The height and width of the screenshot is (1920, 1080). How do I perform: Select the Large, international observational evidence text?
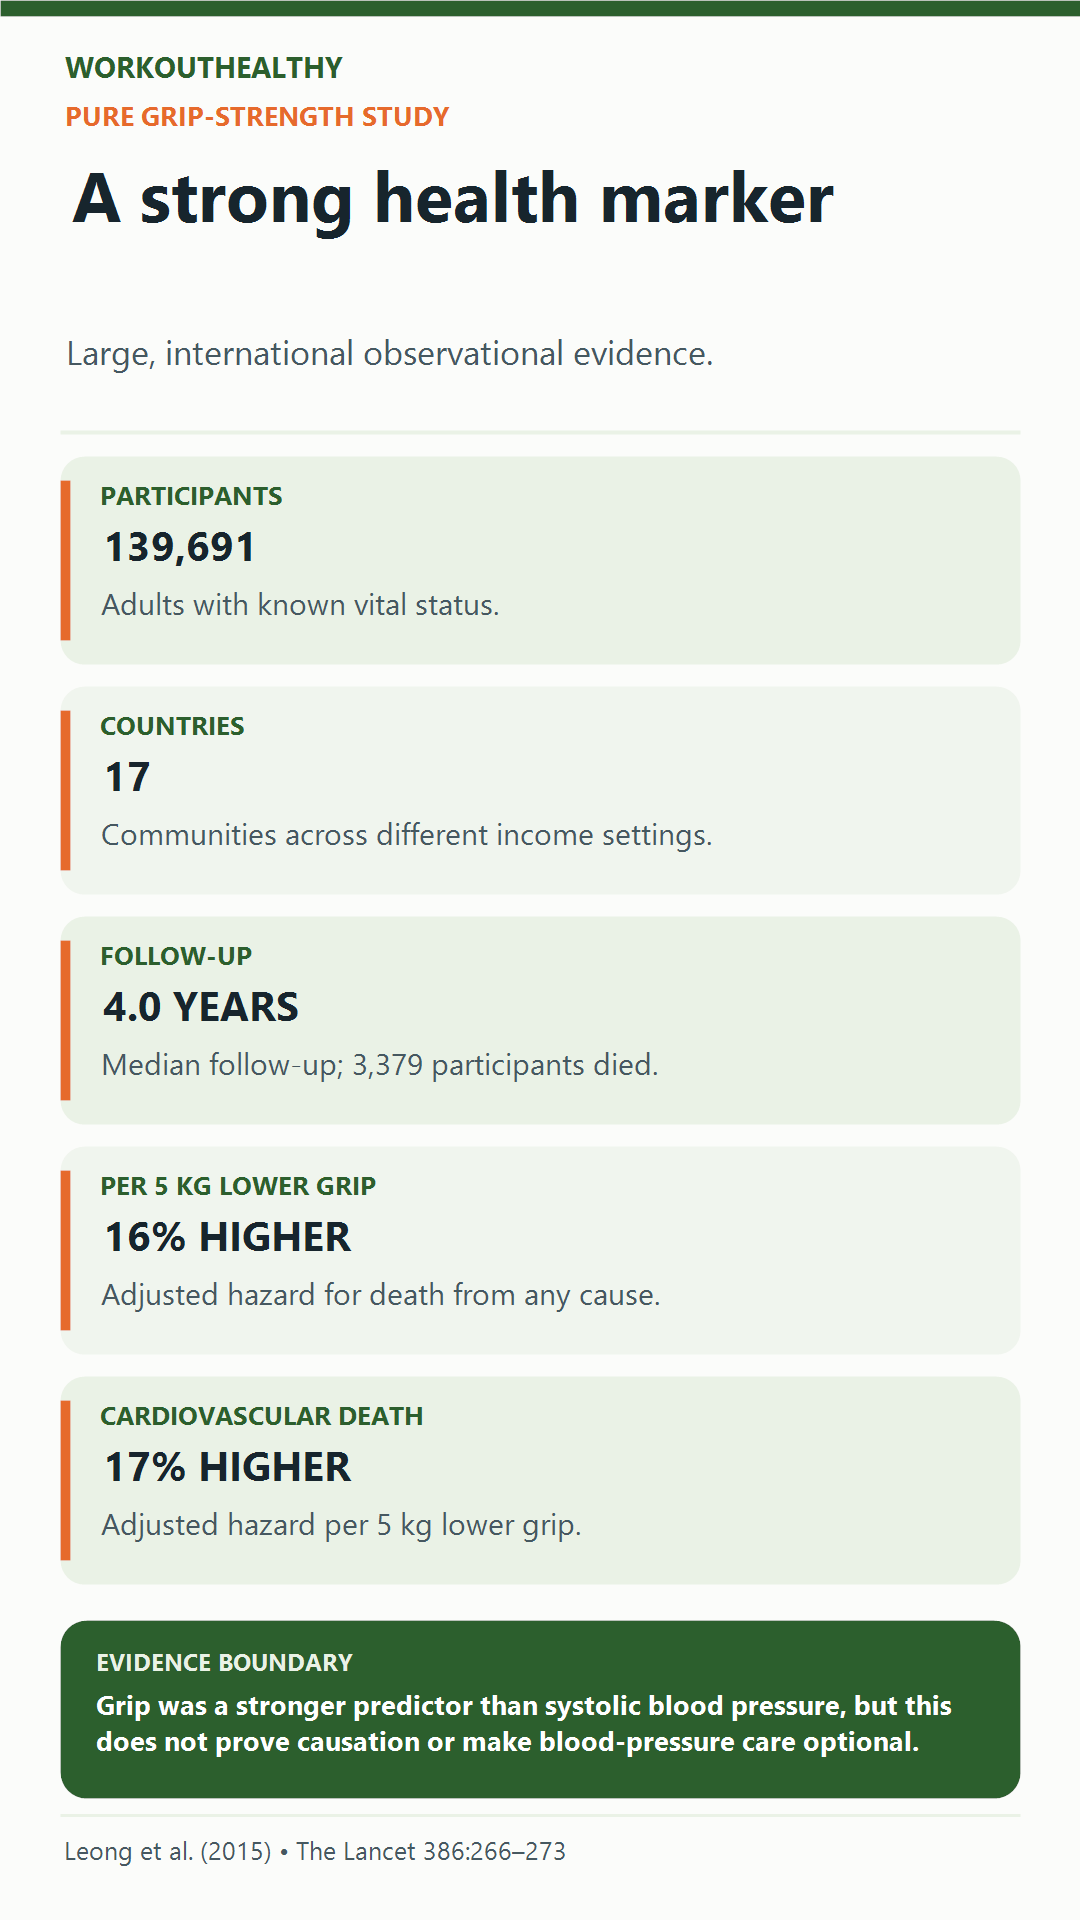point(390,354)
